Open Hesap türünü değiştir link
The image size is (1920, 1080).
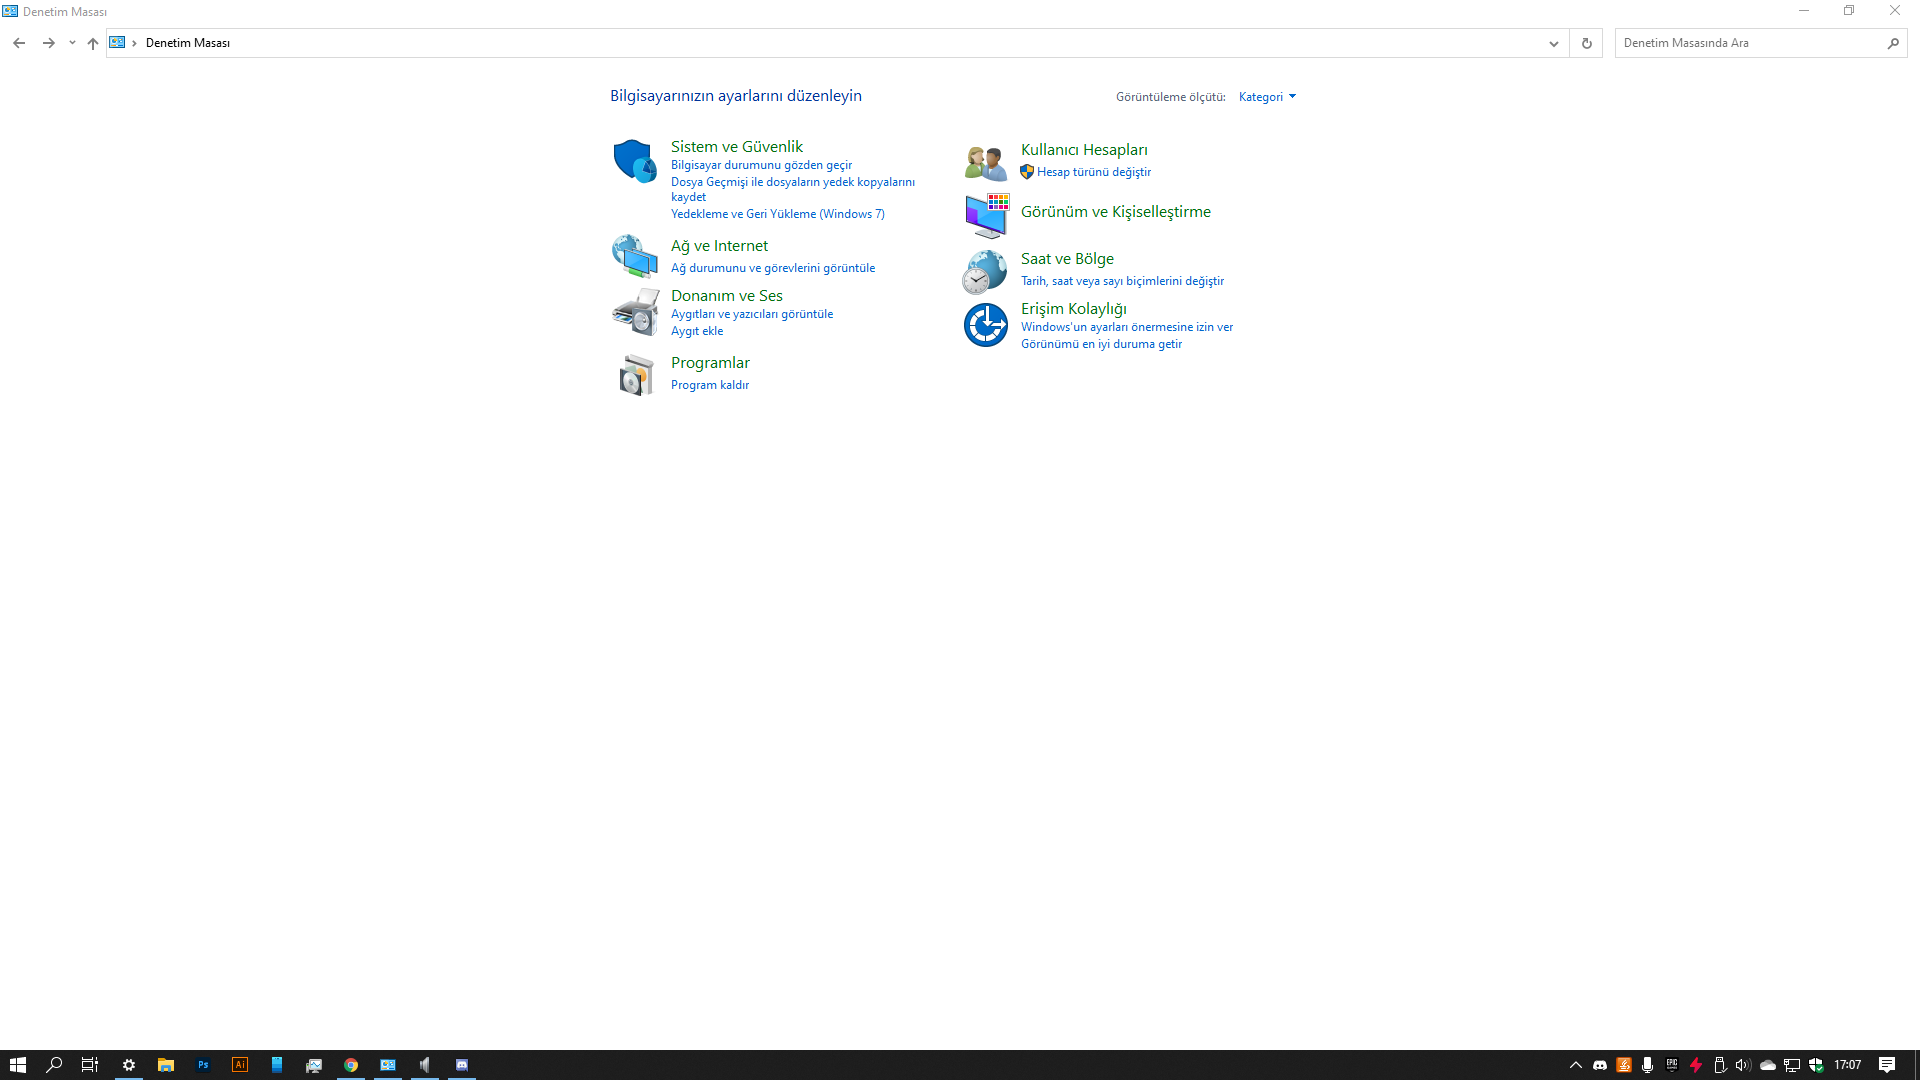[1093, 172]
